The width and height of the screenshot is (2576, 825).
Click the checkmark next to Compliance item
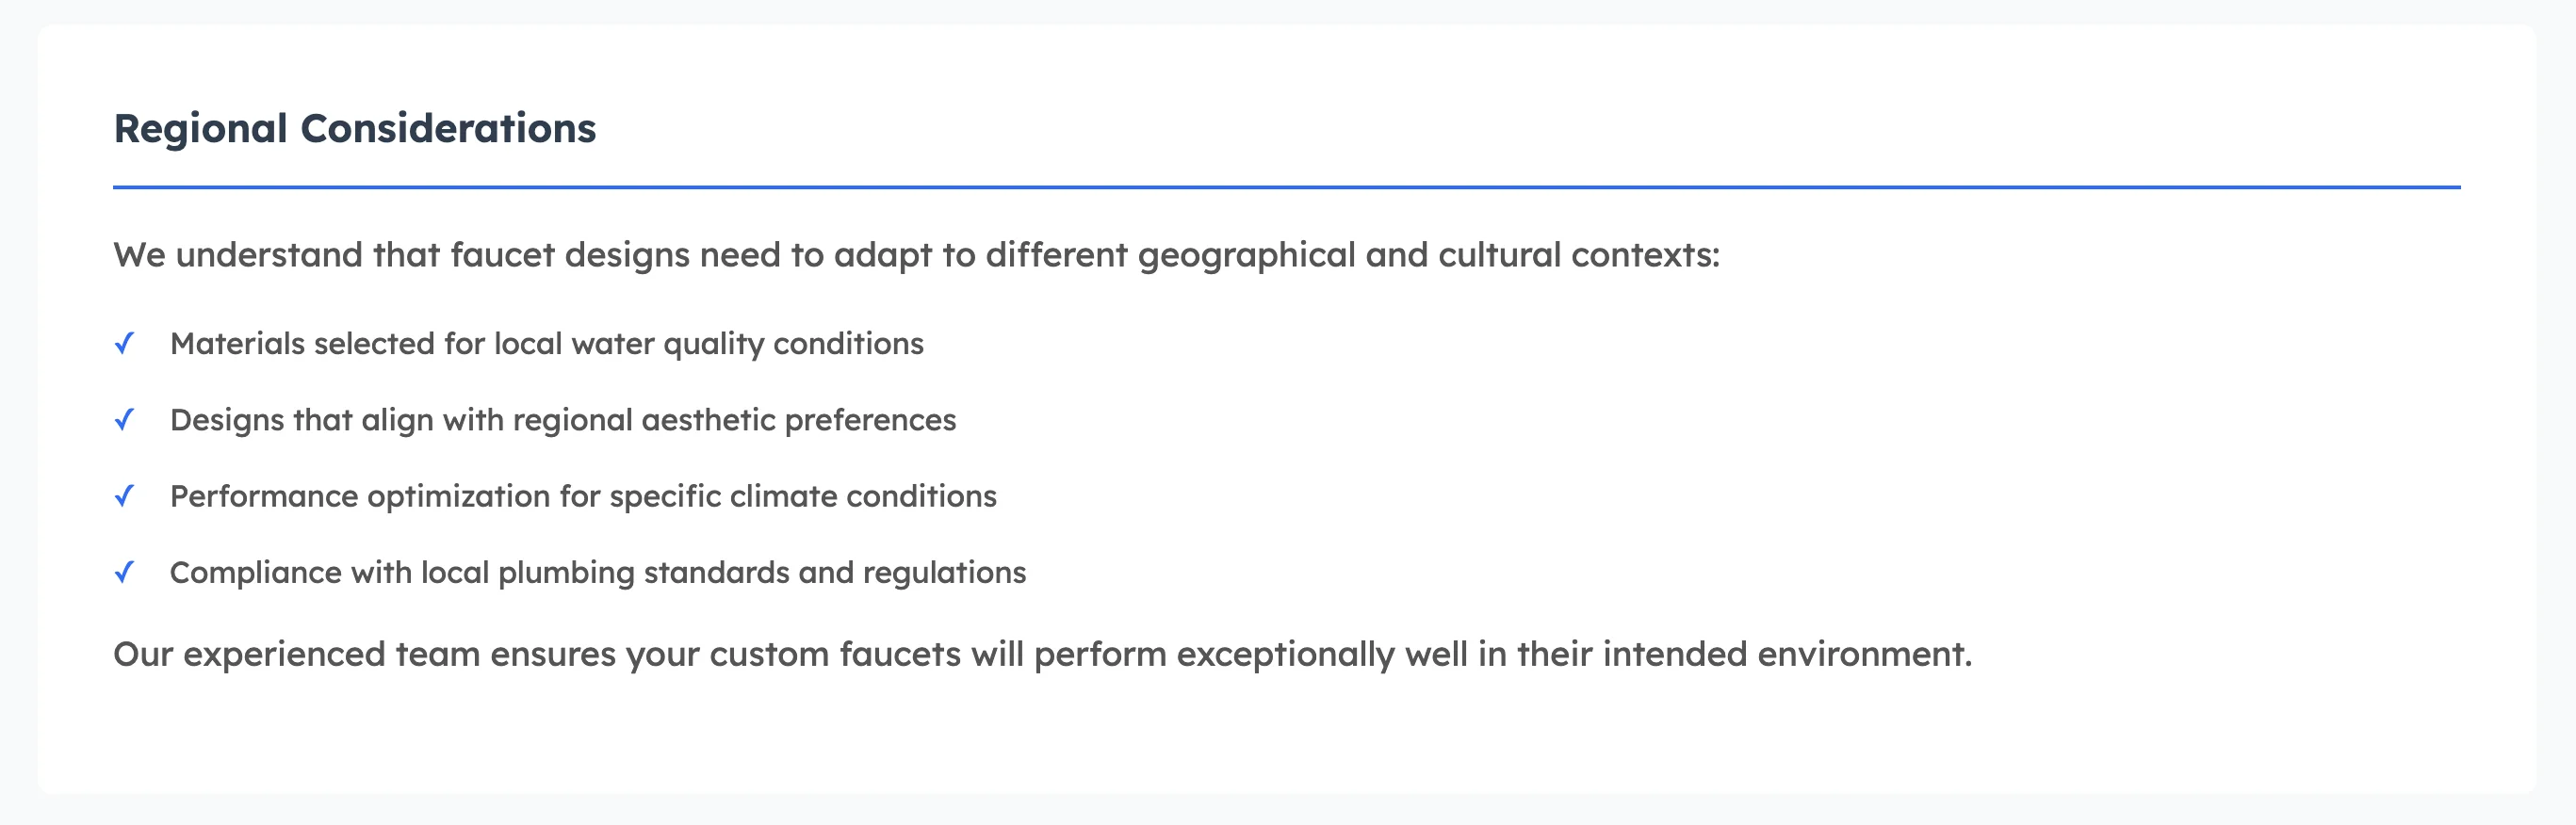[124, 573]
